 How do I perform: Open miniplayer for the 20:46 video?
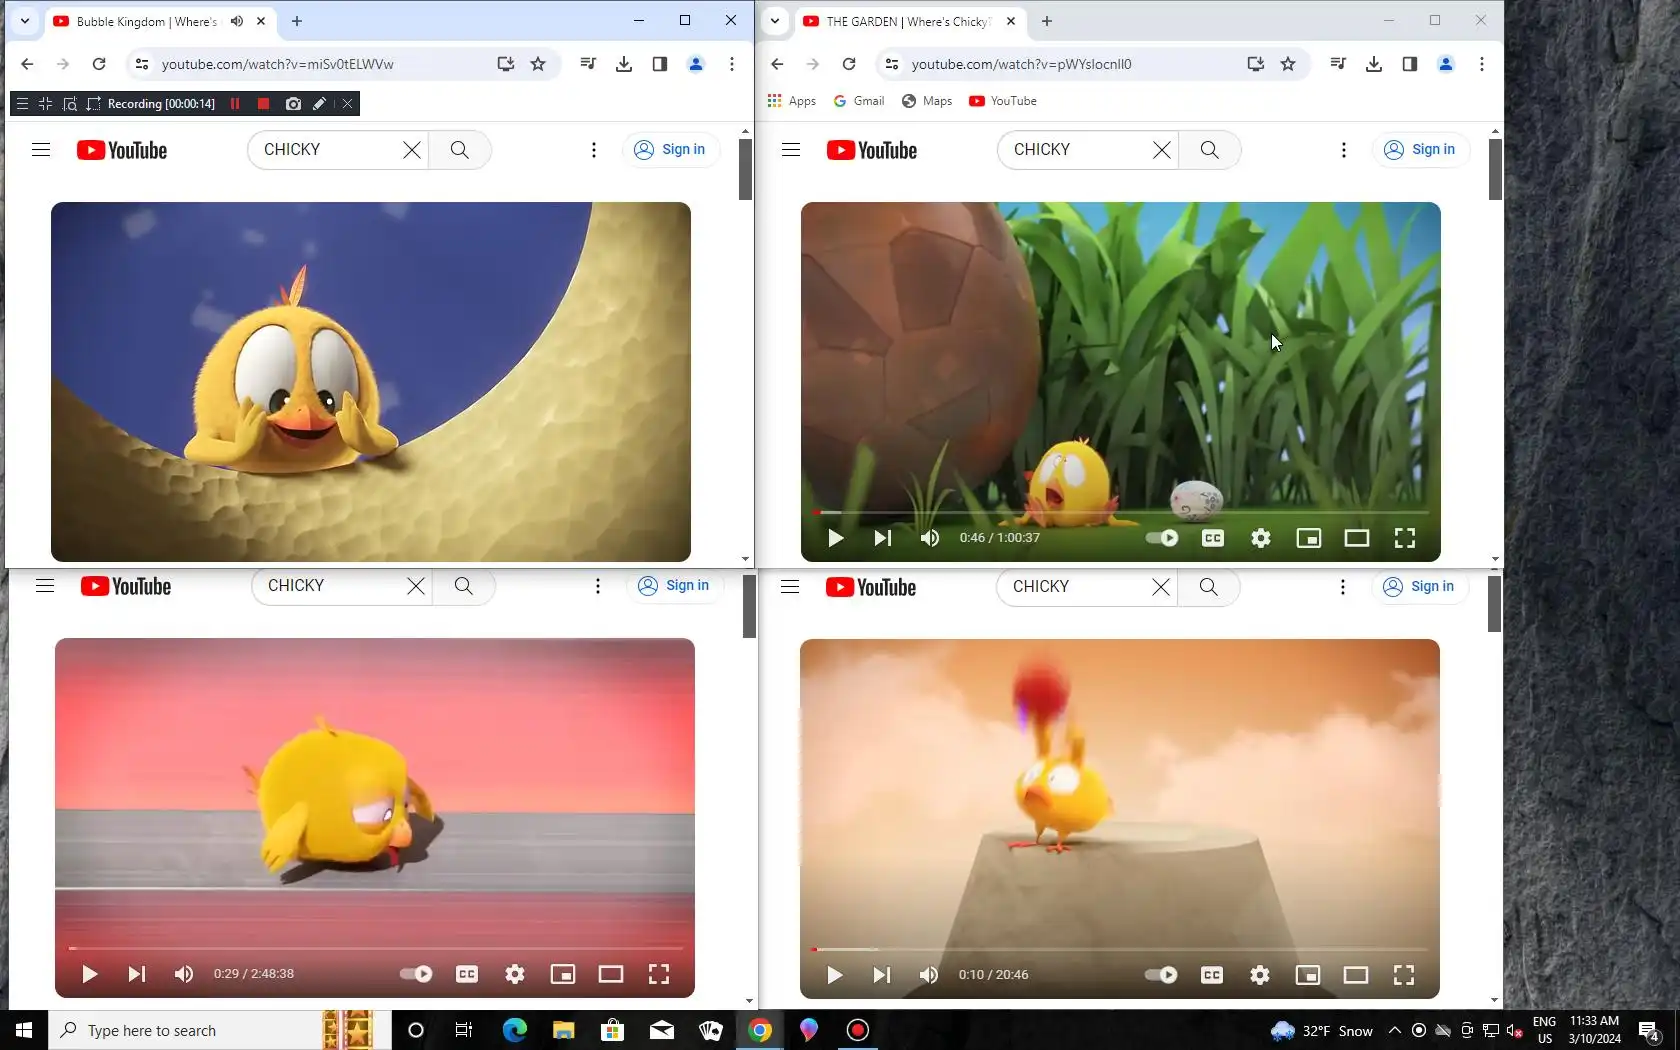click(x=1308, y=975)
